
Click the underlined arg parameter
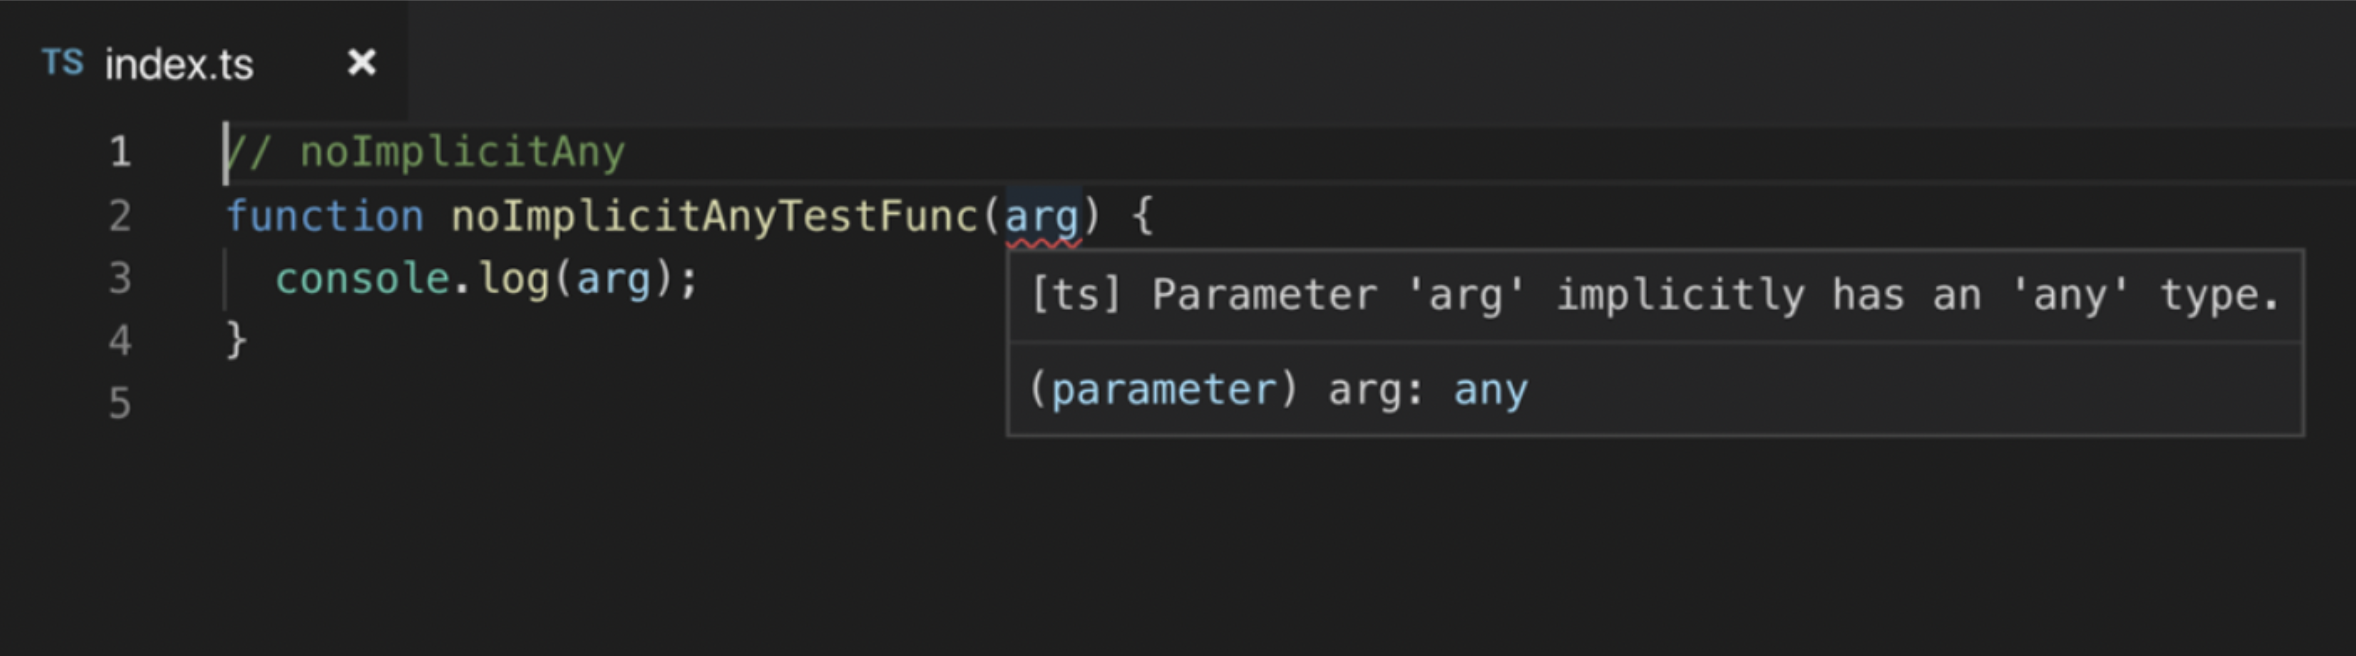pyautogui.click(x=1041, y=218)
